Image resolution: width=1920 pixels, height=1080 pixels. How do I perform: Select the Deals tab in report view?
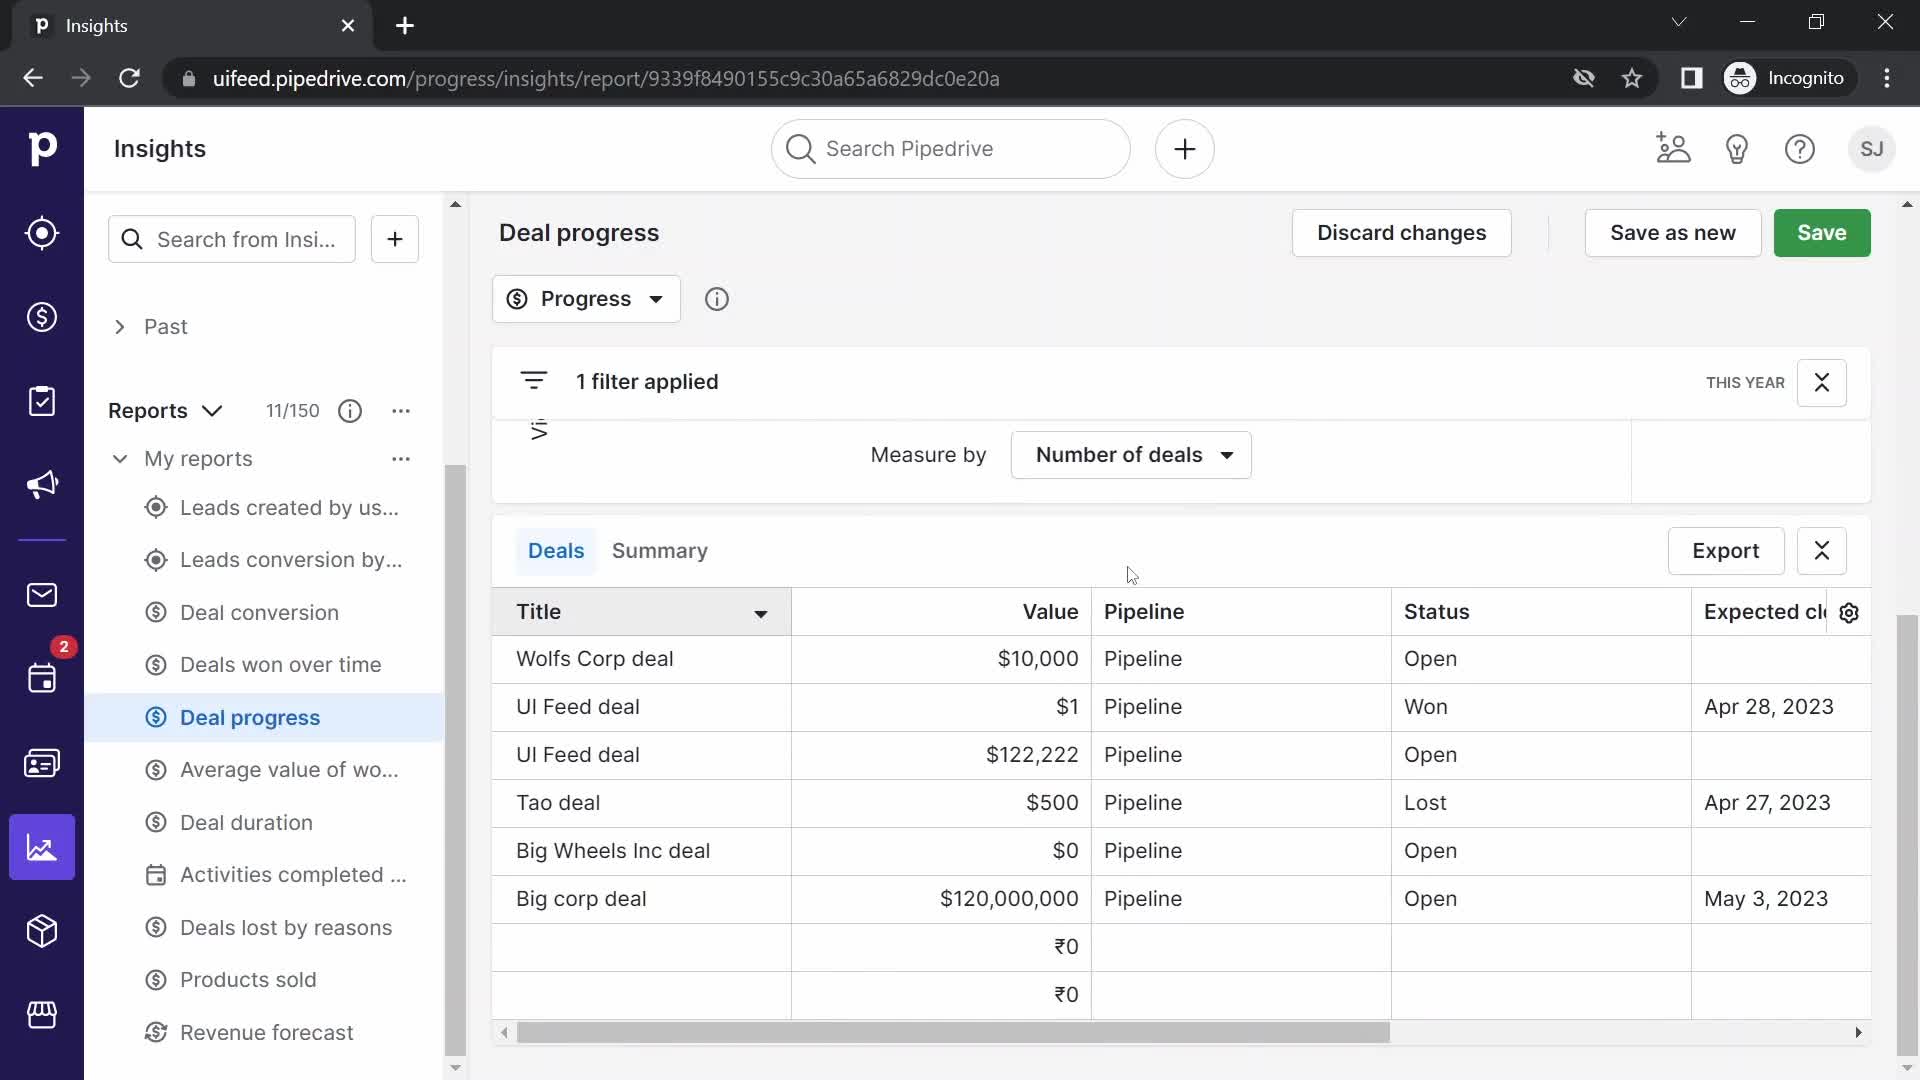pyautogui.click(x=555, y=550)
